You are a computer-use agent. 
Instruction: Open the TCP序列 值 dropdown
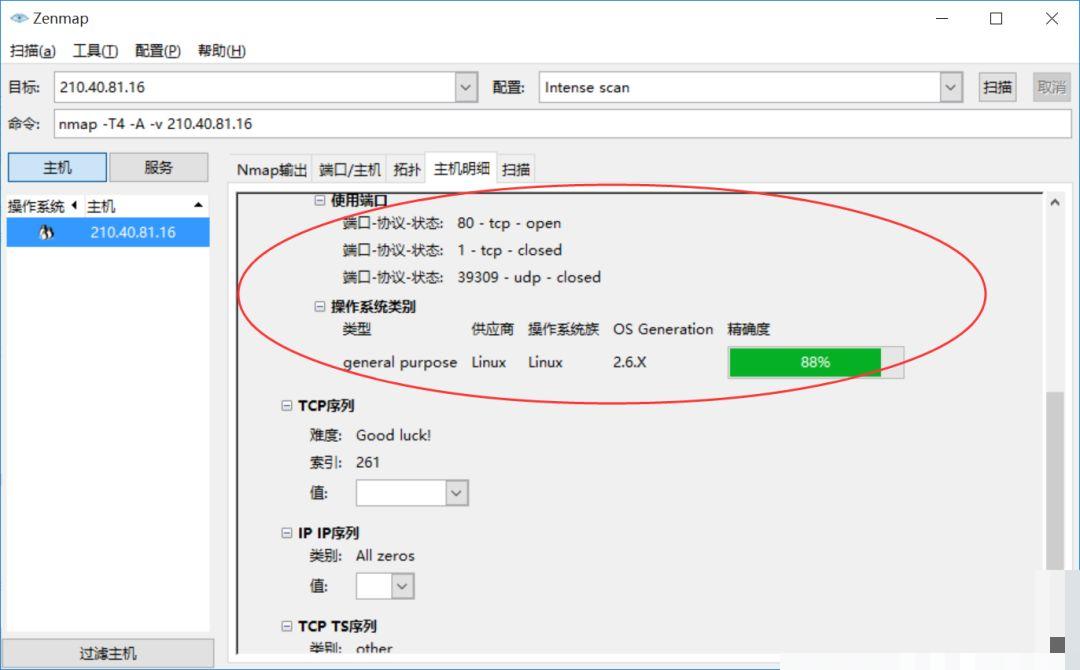[457, 493]
